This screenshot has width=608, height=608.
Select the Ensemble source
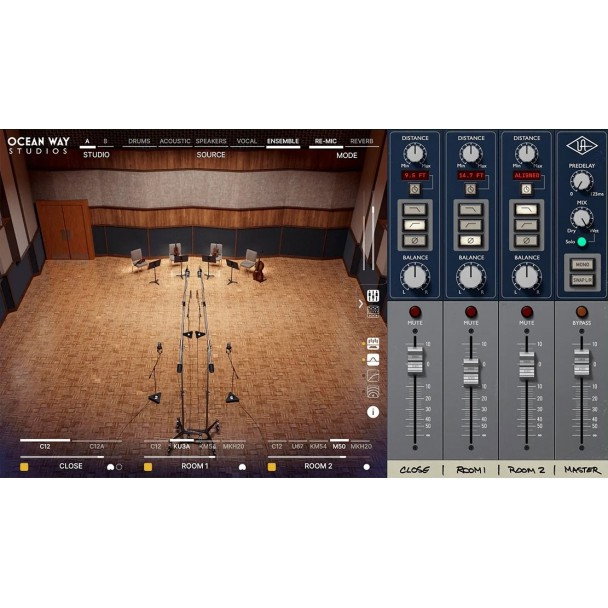pos(283,142)
